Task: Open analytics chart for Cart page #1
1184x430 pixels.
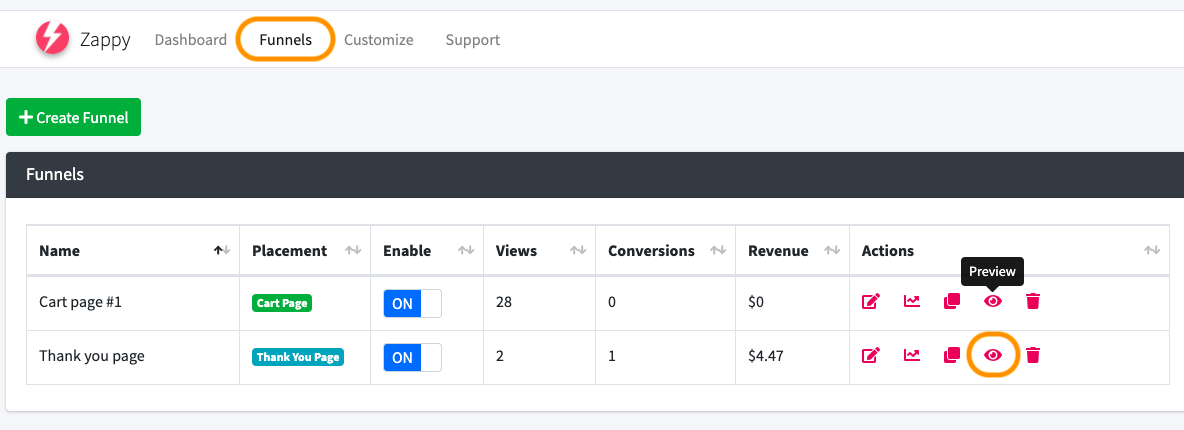Action: click(911, 301)
